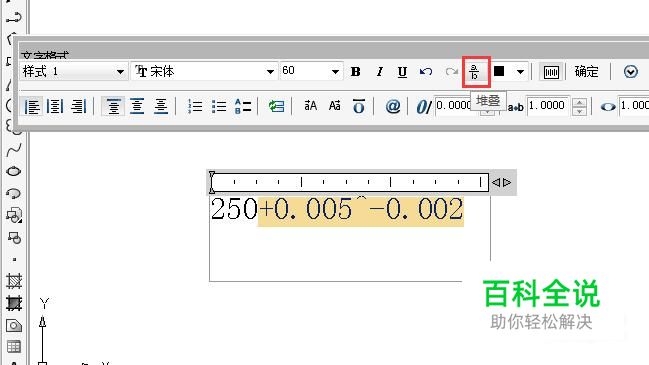Apply bulleted list formatting

219,106
